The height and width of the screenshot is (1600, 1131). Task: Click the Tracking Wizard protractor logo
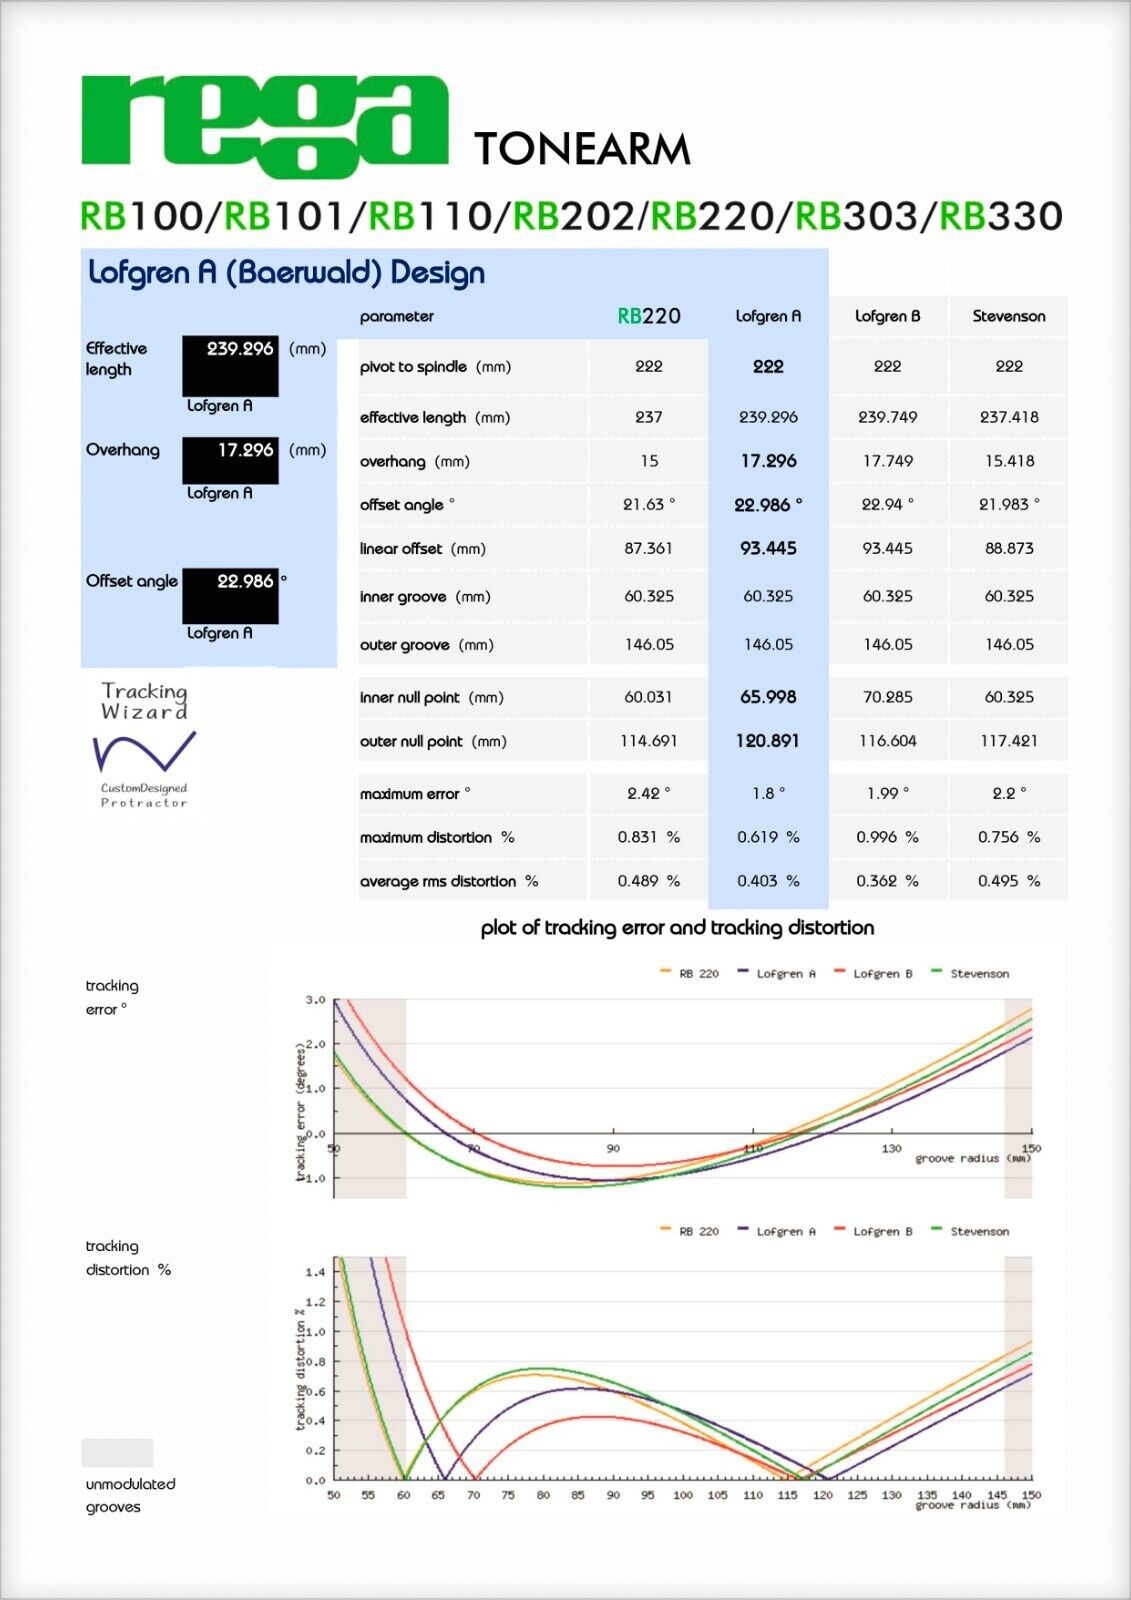(x=144, y=745)
